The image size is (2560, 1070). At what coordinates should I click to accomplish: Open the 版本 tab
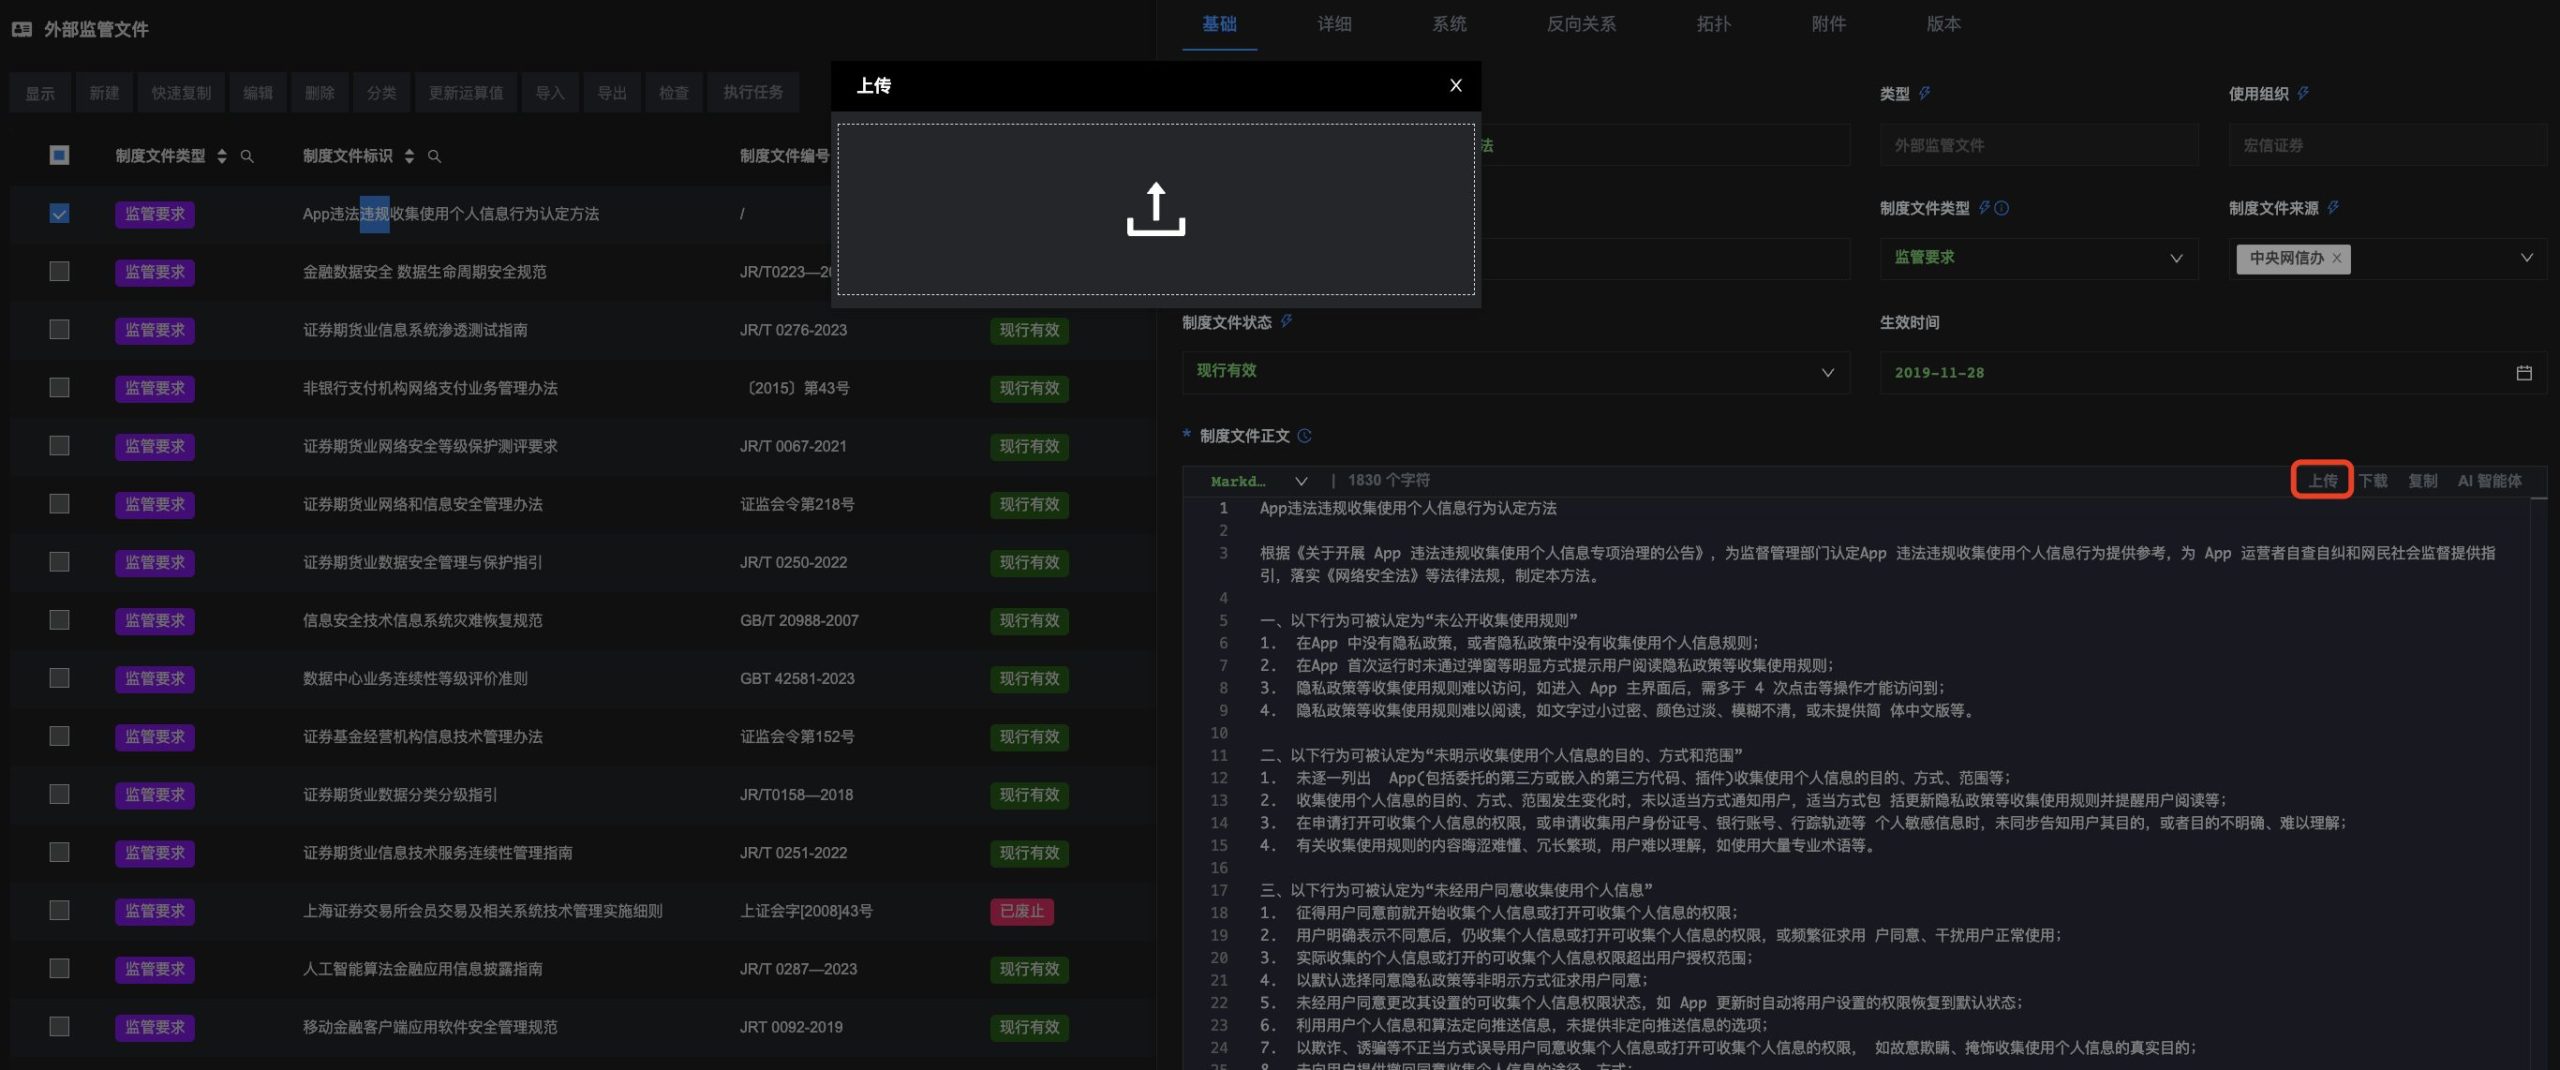1943,24
